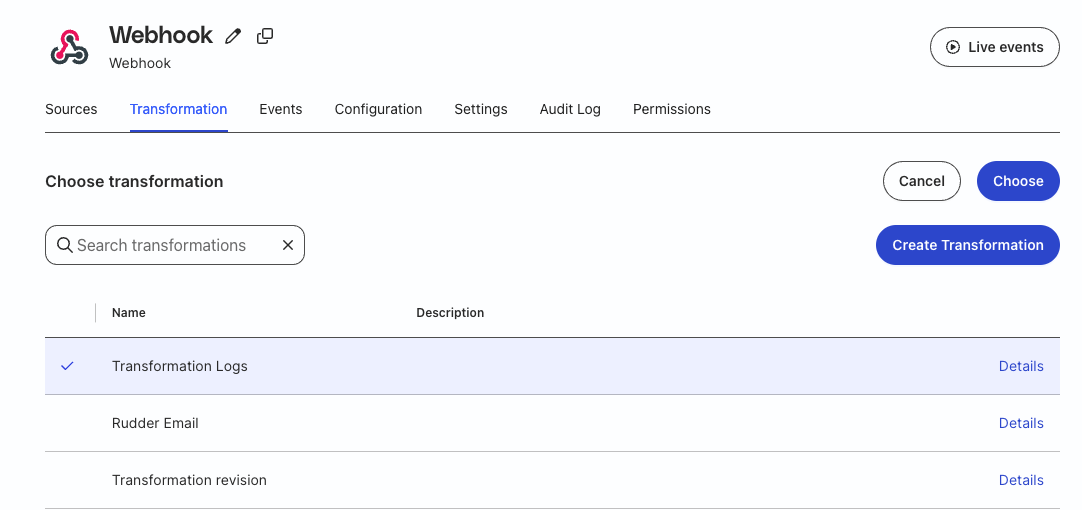1082x510 pixels.
Task: Clear search with the X icon
Action: (288, 245)
